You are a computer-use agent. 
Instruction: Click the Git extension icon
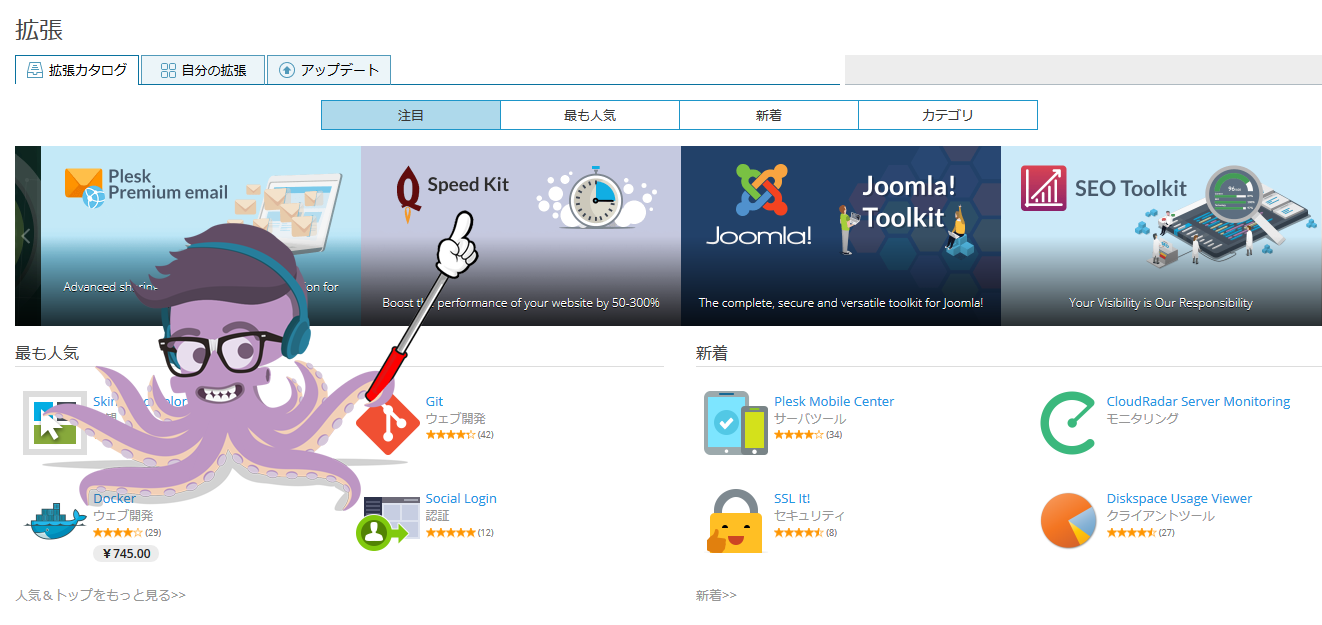388,424
